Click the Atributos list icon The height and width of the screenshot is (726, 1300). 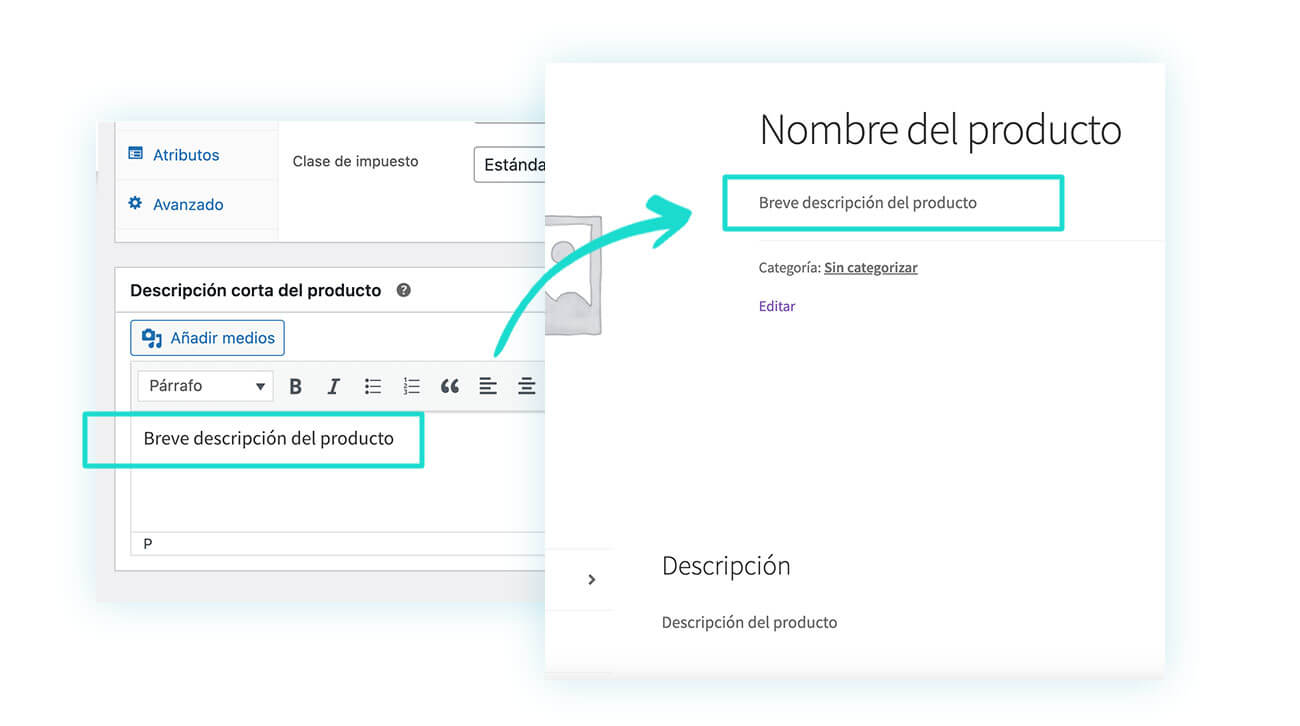tap(135, 154)
